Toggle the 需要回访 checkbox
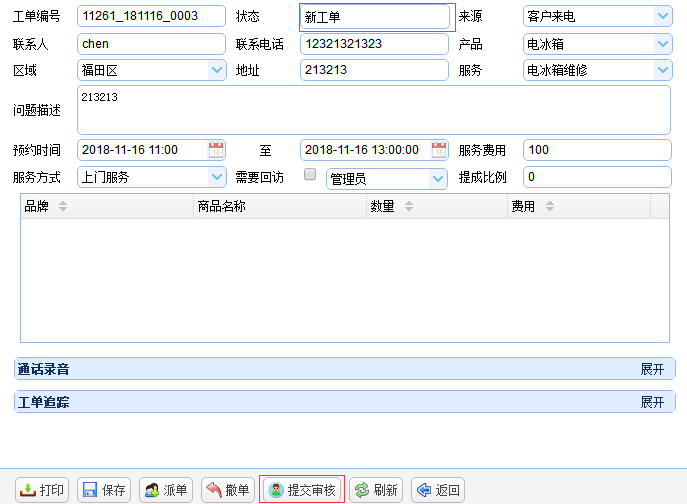Viewport: 687px width, 504px height. tap(310, 174)
